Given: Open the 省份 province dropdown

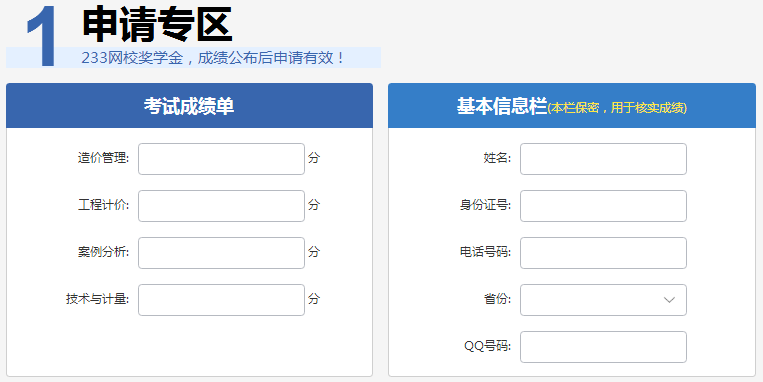Looking at the screenshot, I should click(x=603, y=300).
